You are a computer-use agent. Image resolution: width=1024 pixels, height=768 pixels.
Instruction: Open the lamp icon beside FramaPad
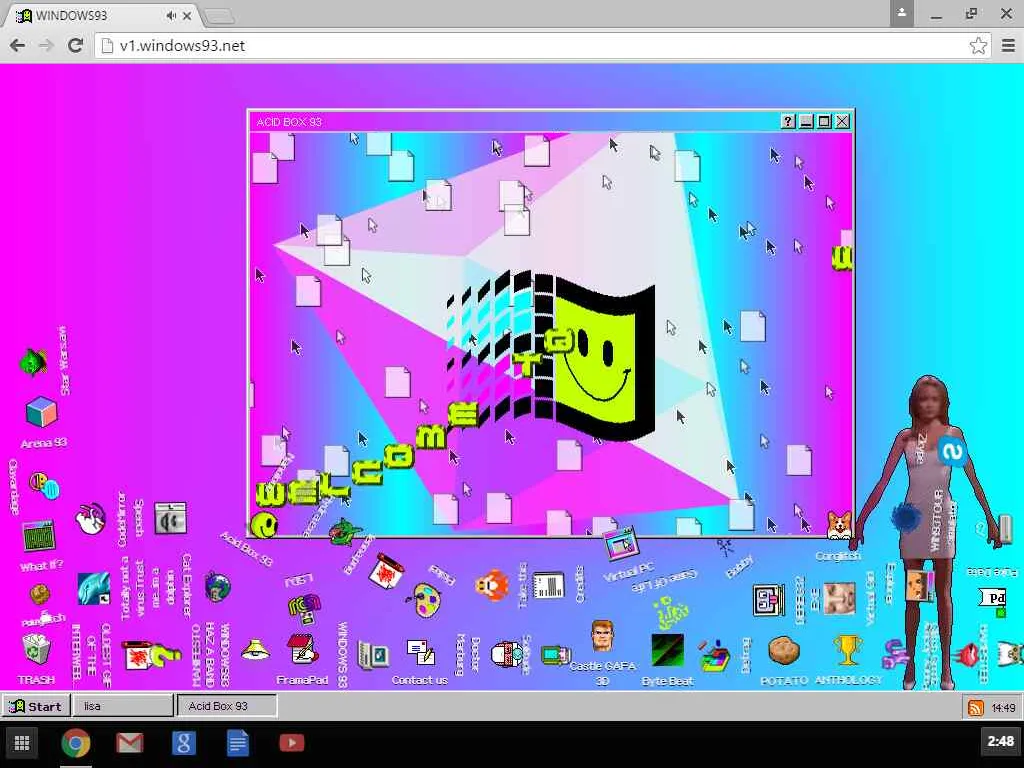[x=255, y=650]
